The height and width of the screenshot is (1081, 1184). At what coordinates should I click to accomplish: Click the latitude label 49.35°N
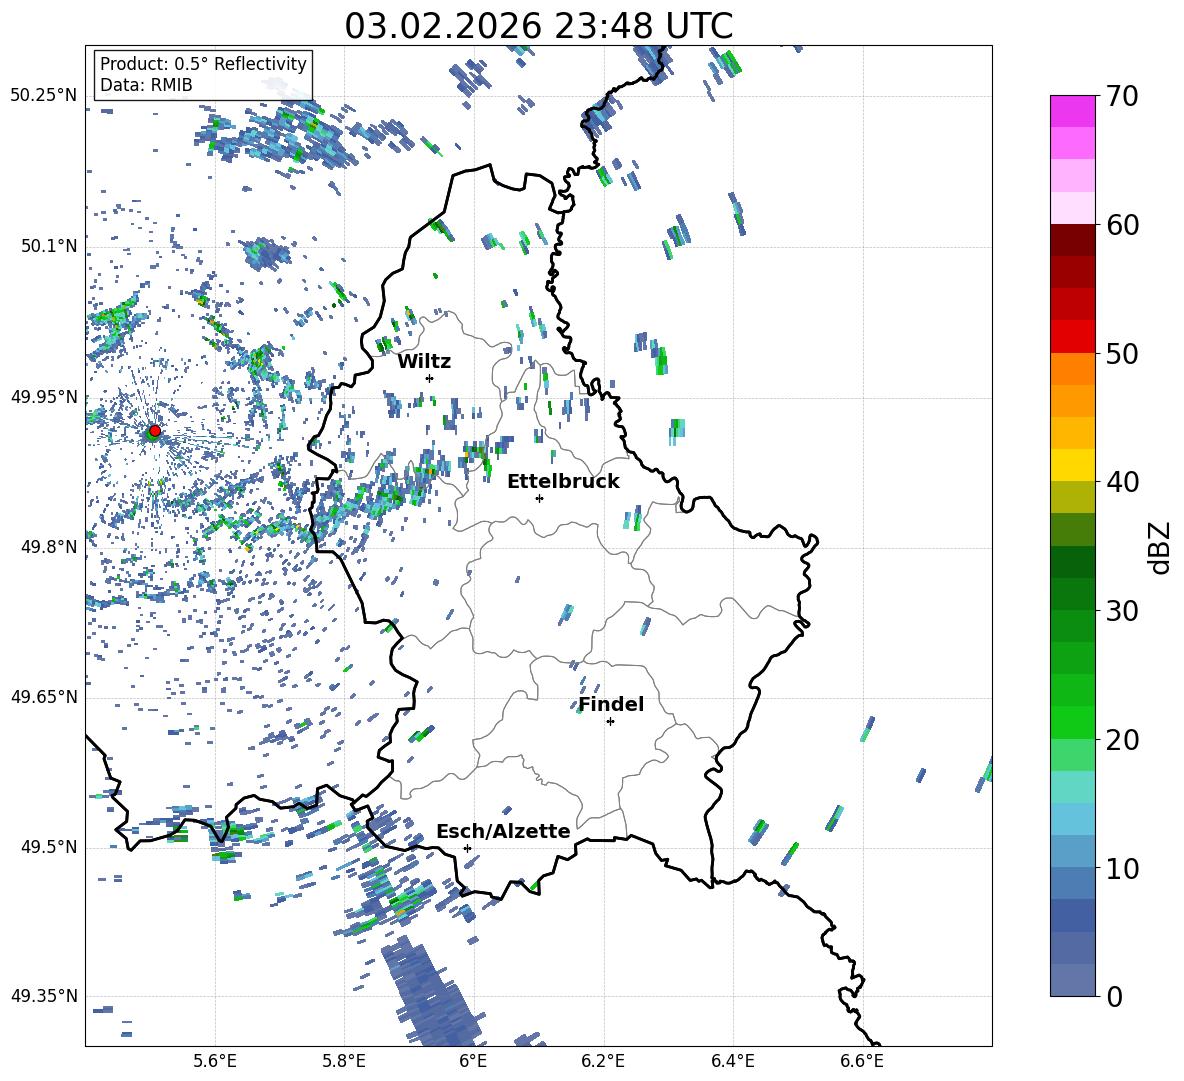[44, 996]
